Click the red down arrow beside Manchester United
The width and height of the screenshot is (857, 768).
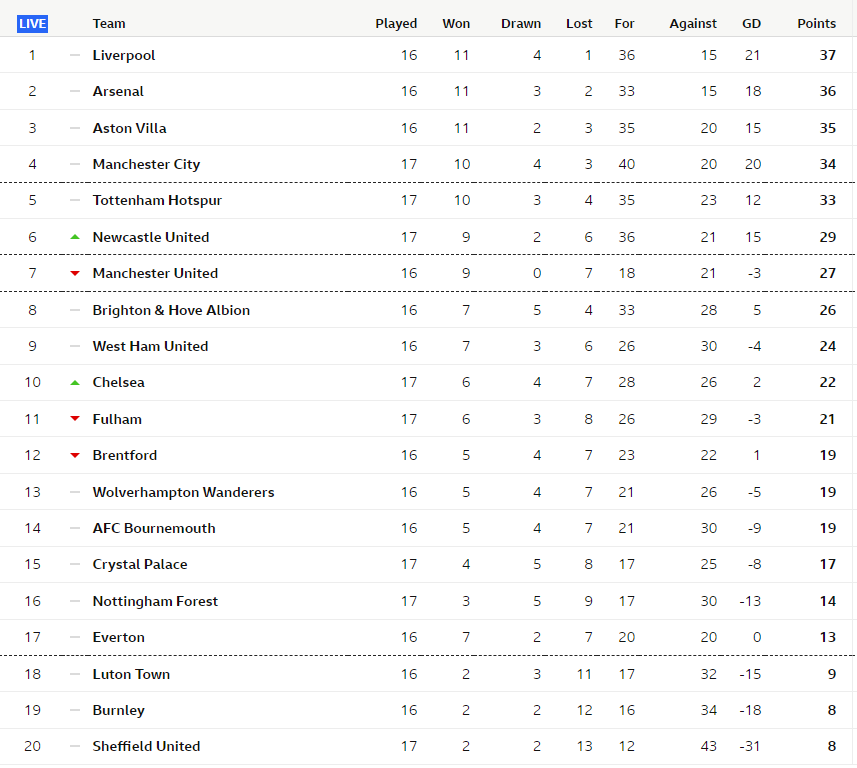click(75, 273)
